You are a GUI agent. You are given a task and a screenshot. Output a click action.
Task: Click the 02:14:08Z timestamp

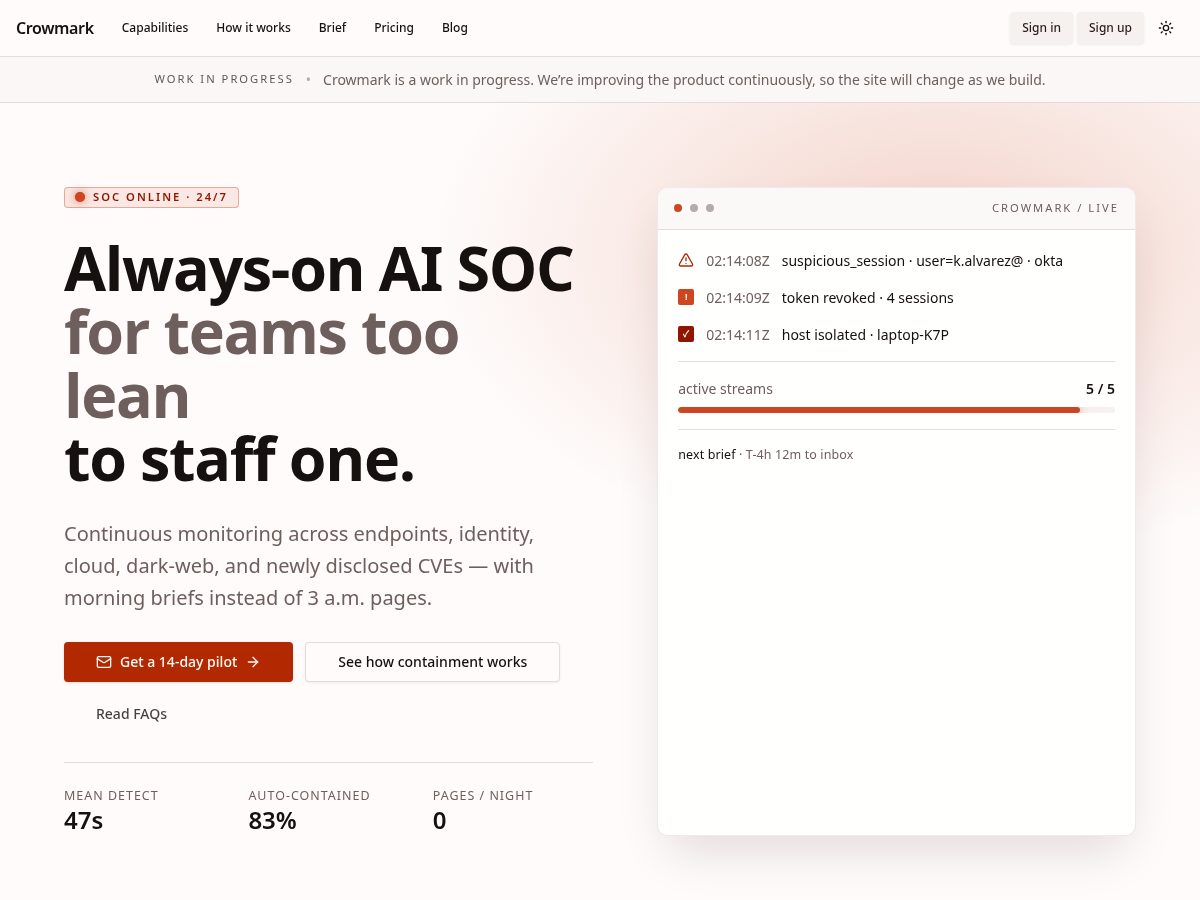[738, 261]
